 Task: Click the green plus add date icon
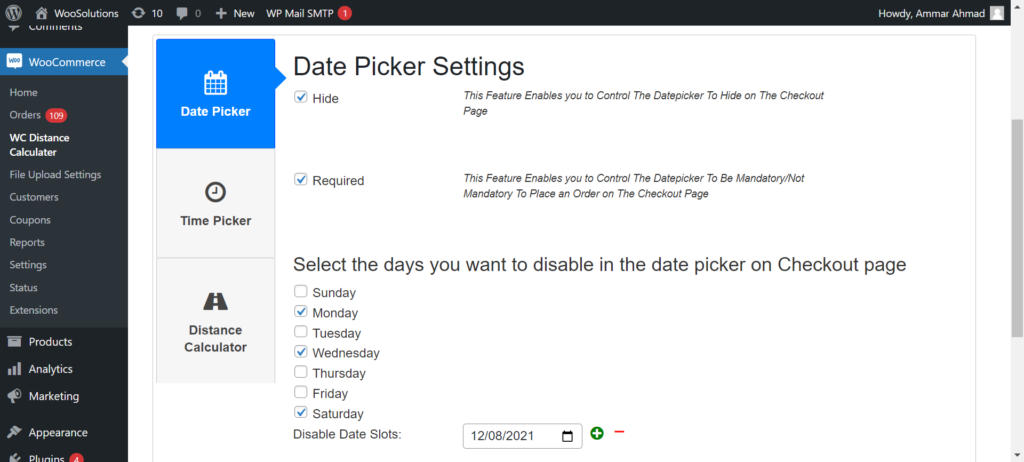(596, 433)
